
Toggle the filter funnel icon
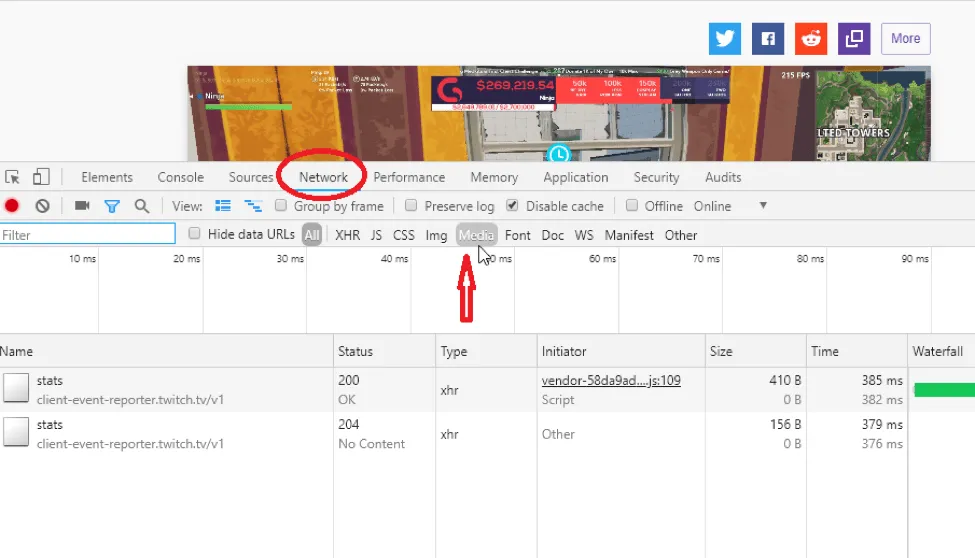[x=112, y=206]
